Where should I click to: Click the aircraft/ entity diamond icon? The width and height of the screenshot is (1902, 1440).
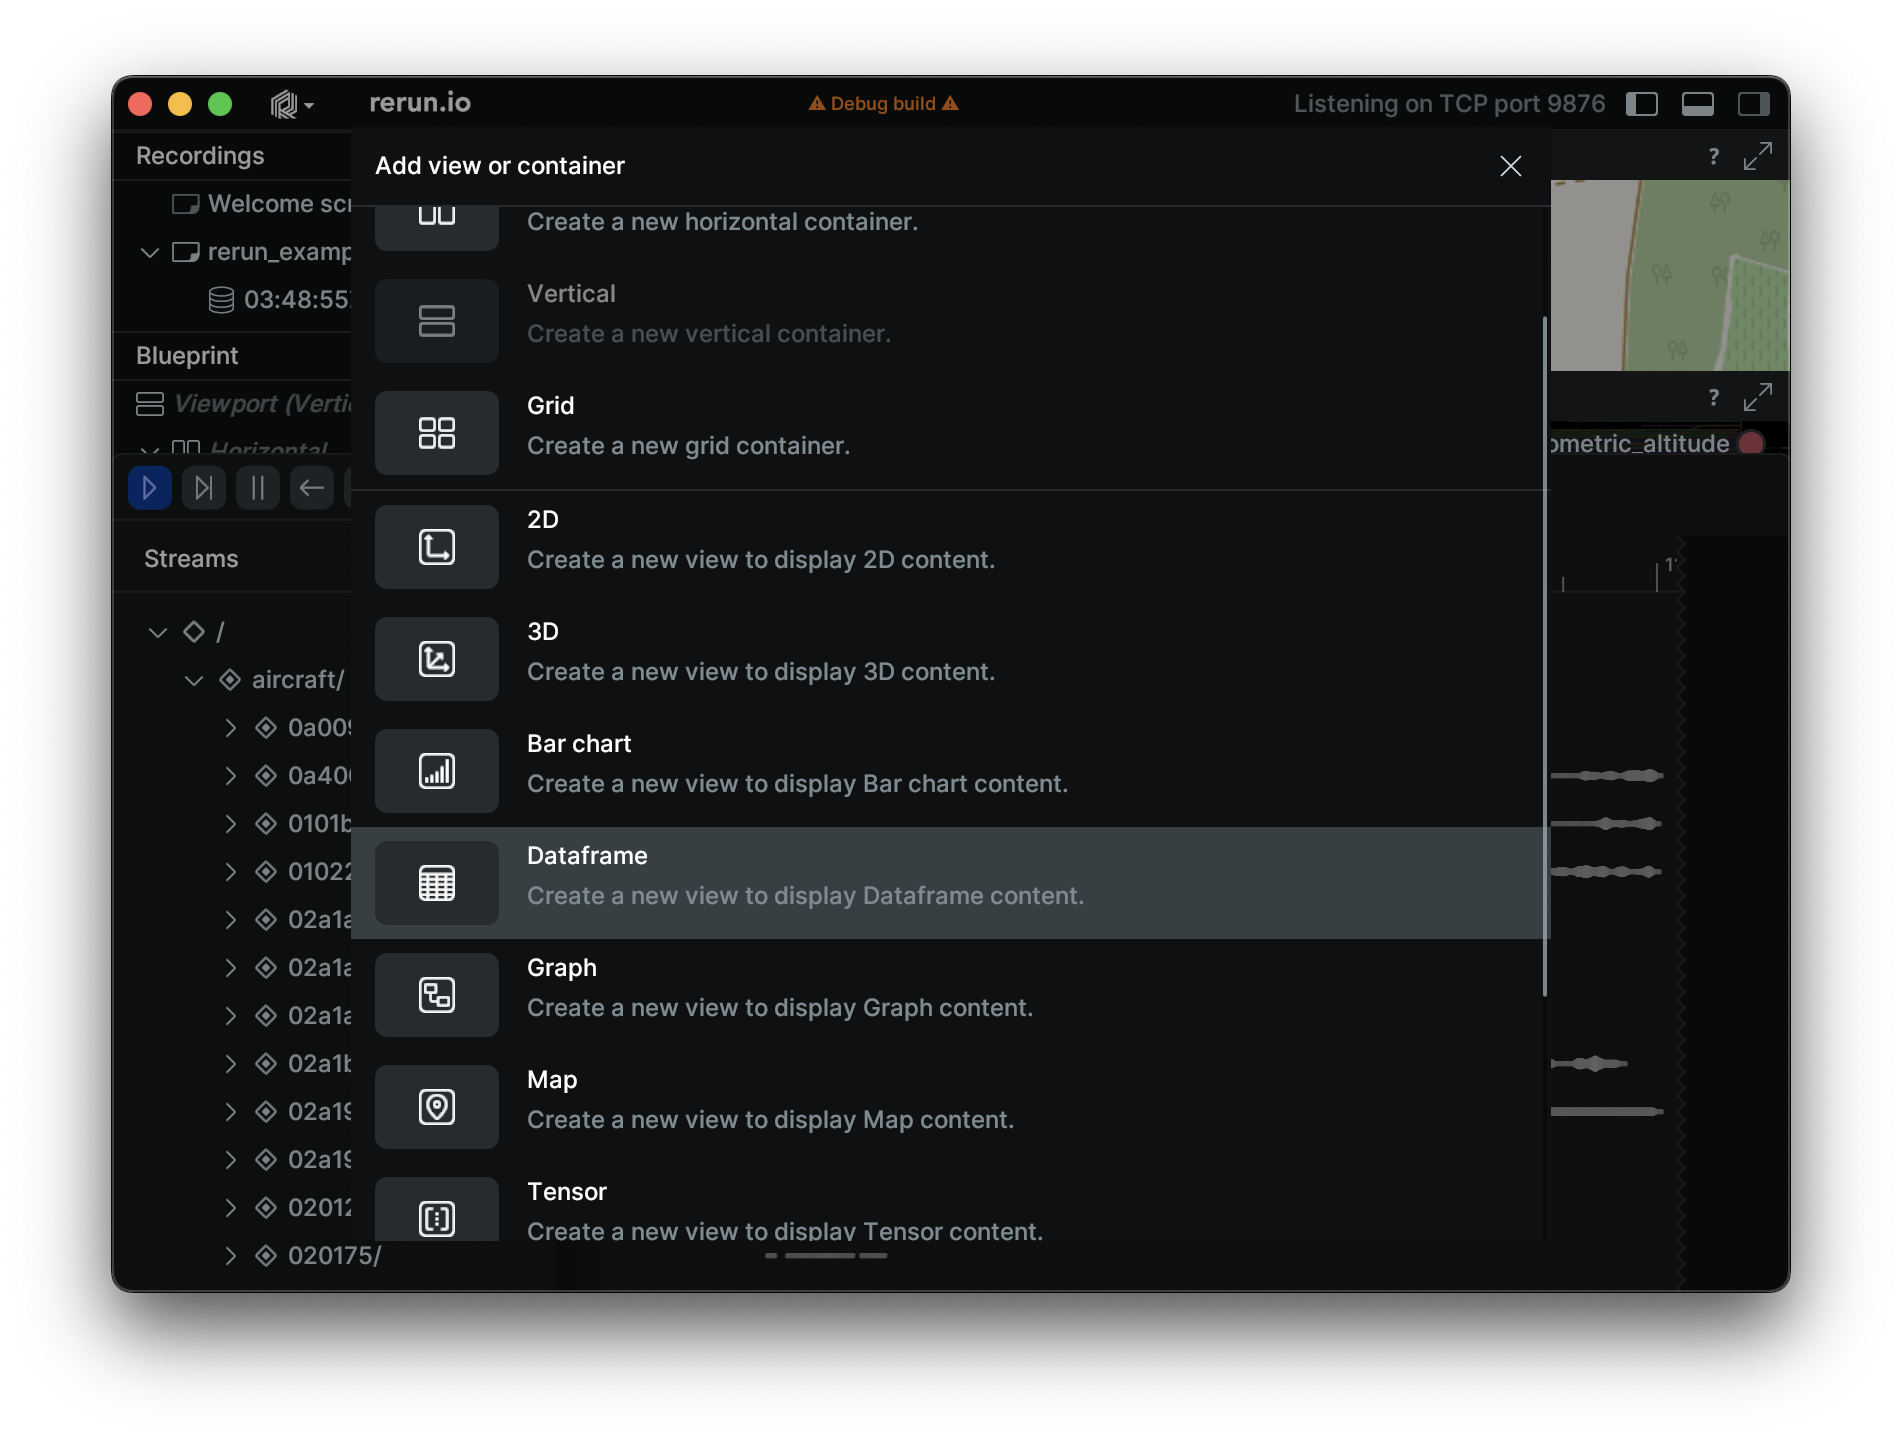coord(230,680)
